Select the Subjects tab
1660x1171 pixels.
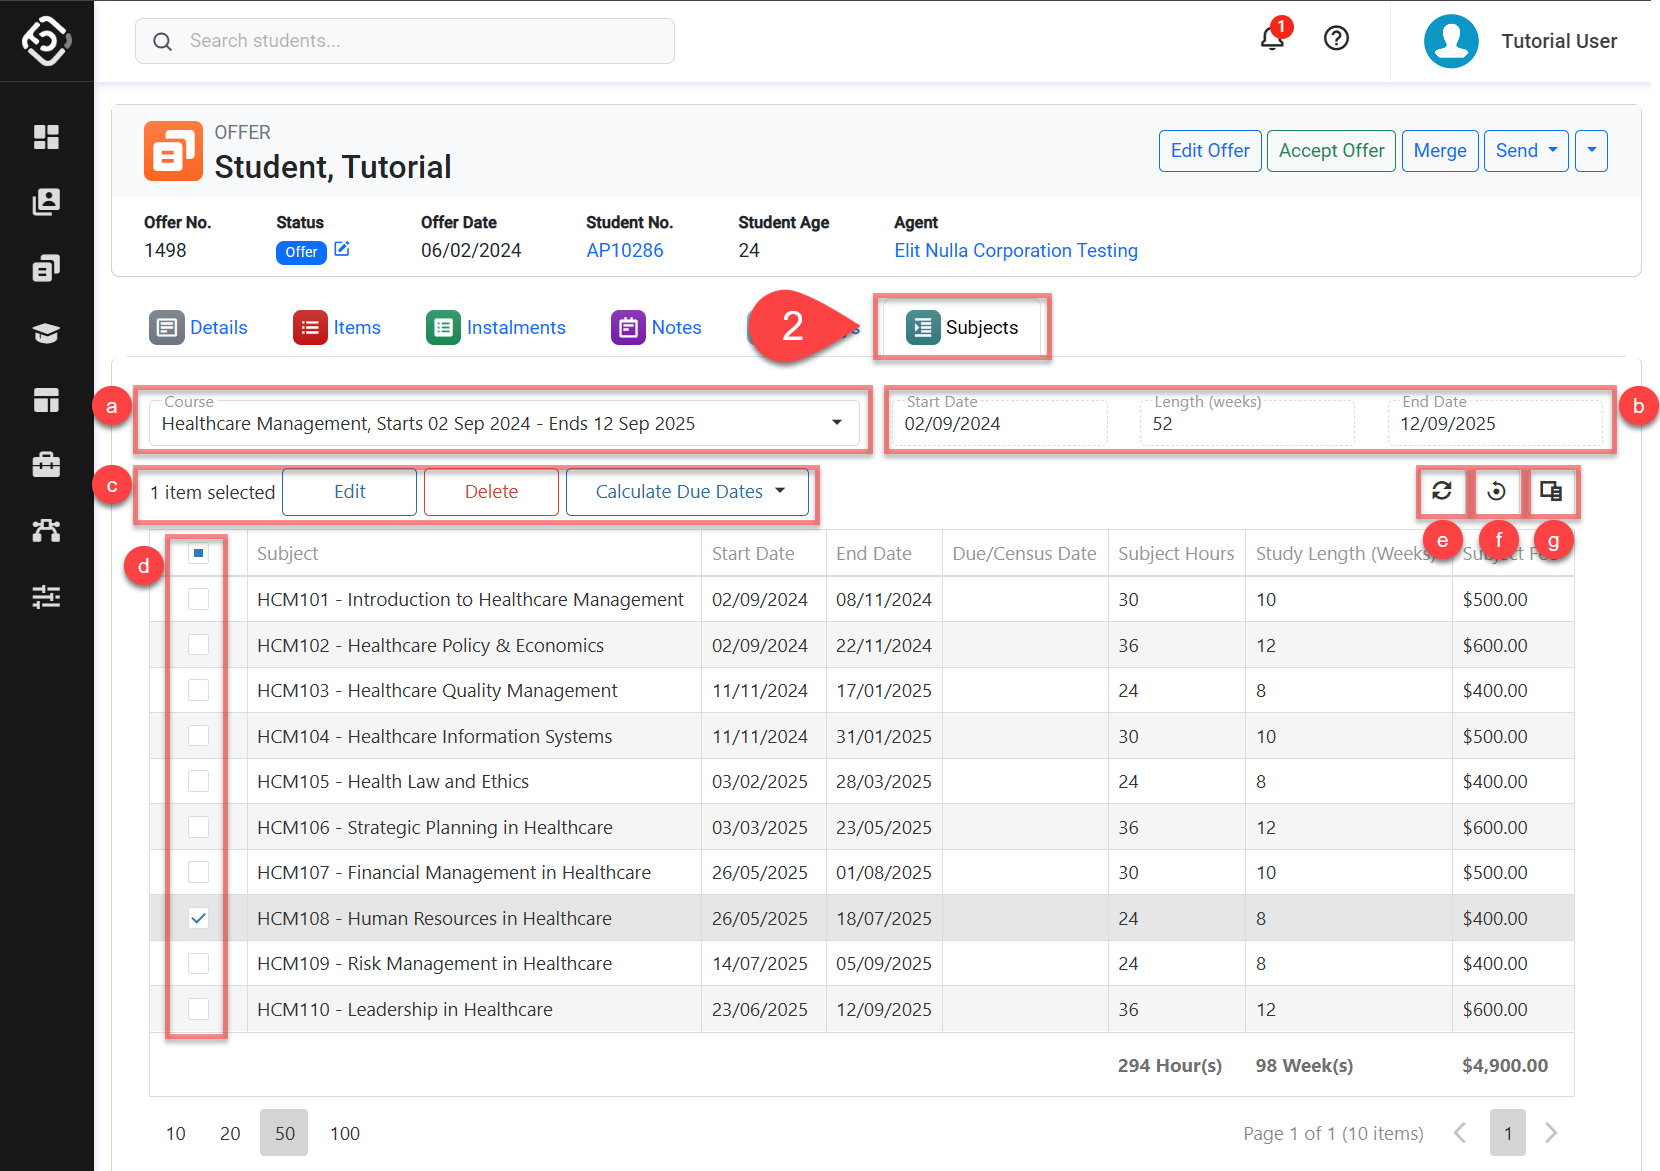962,327
